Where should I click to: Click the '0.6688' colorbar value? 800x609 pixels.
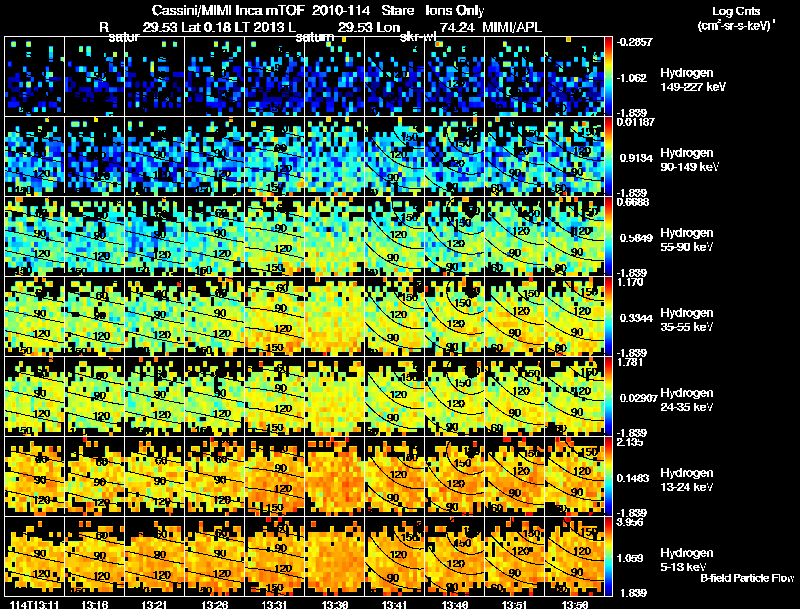[x=633, y=202]
